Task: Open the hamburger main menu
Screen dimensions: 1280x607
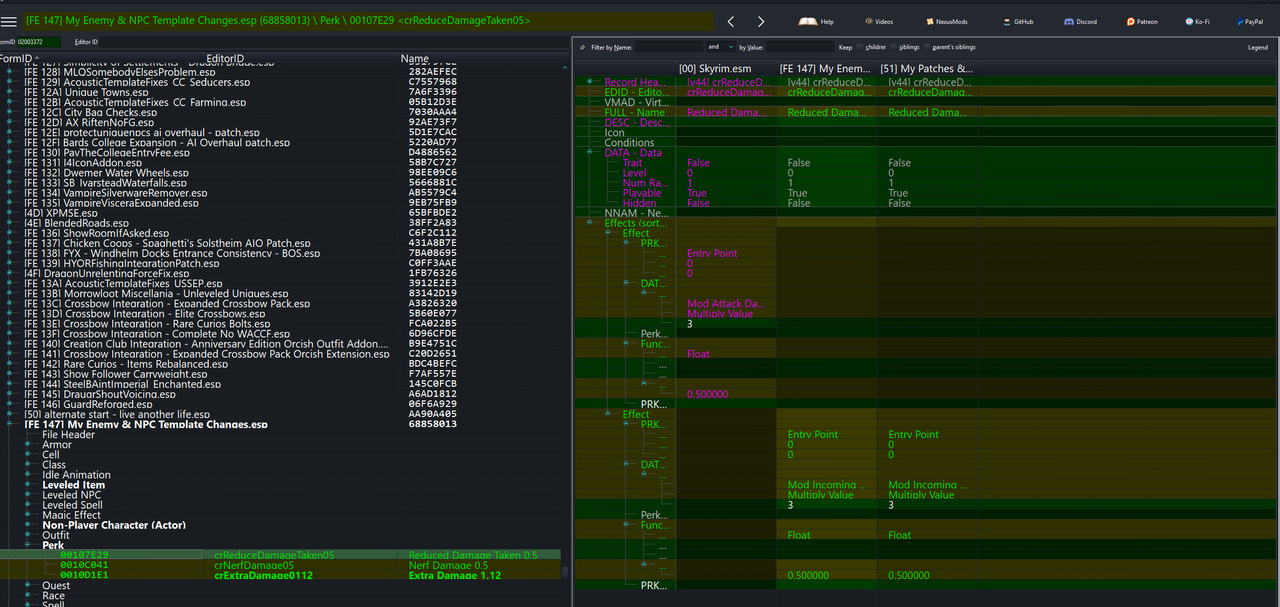Action: click(x=9, y=21)
